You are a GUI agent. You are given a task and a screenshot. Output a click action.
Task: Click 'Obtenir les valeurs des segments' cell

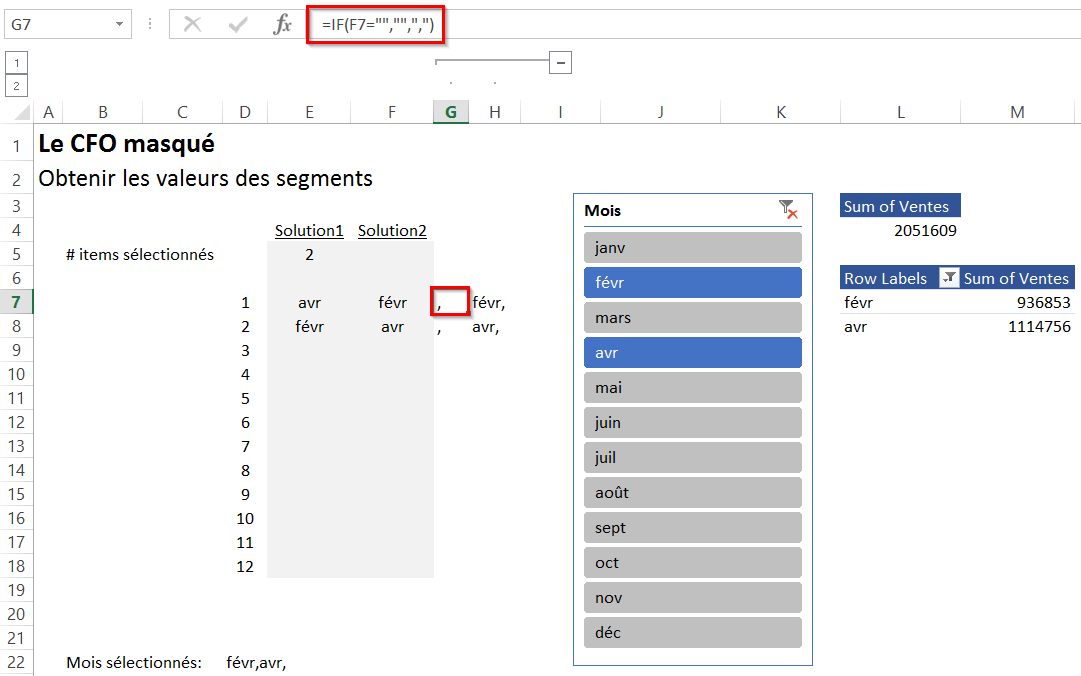point(205,178)
